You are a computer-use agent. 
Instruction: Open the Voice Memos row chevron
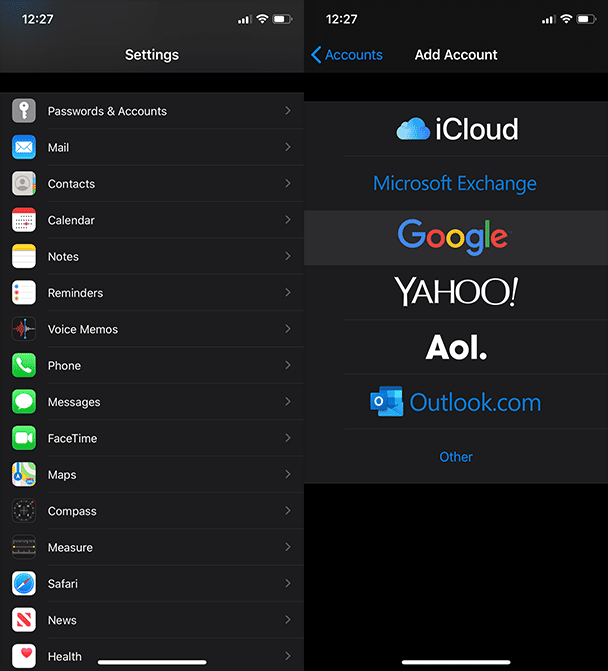point(288,329)
